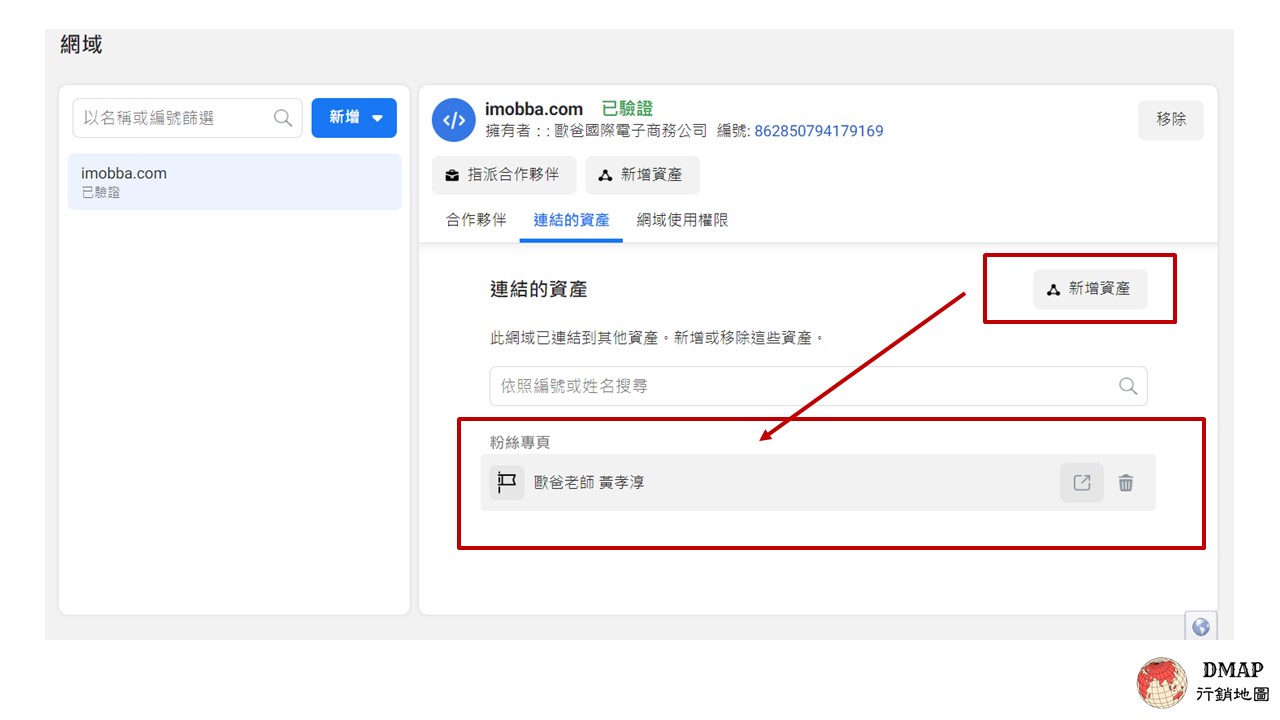Click the search magnifier in domain filter box
1280x720 pixels.
(x=283, y=118)
